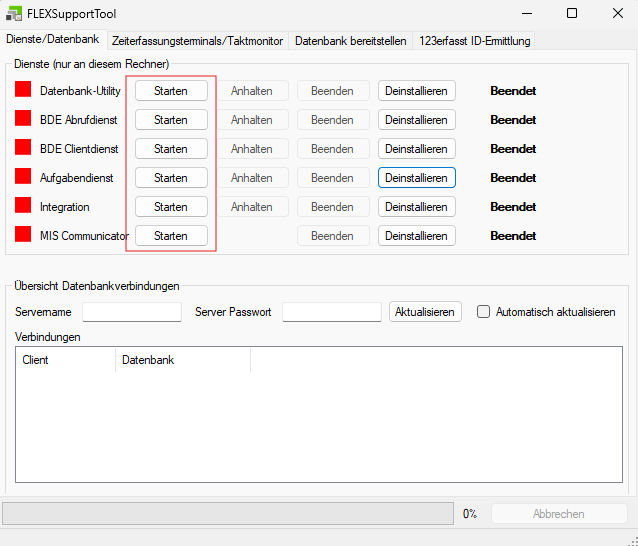Click the Aktualisieren button
This screenshot has height=546, width=638.
(426, 312)
